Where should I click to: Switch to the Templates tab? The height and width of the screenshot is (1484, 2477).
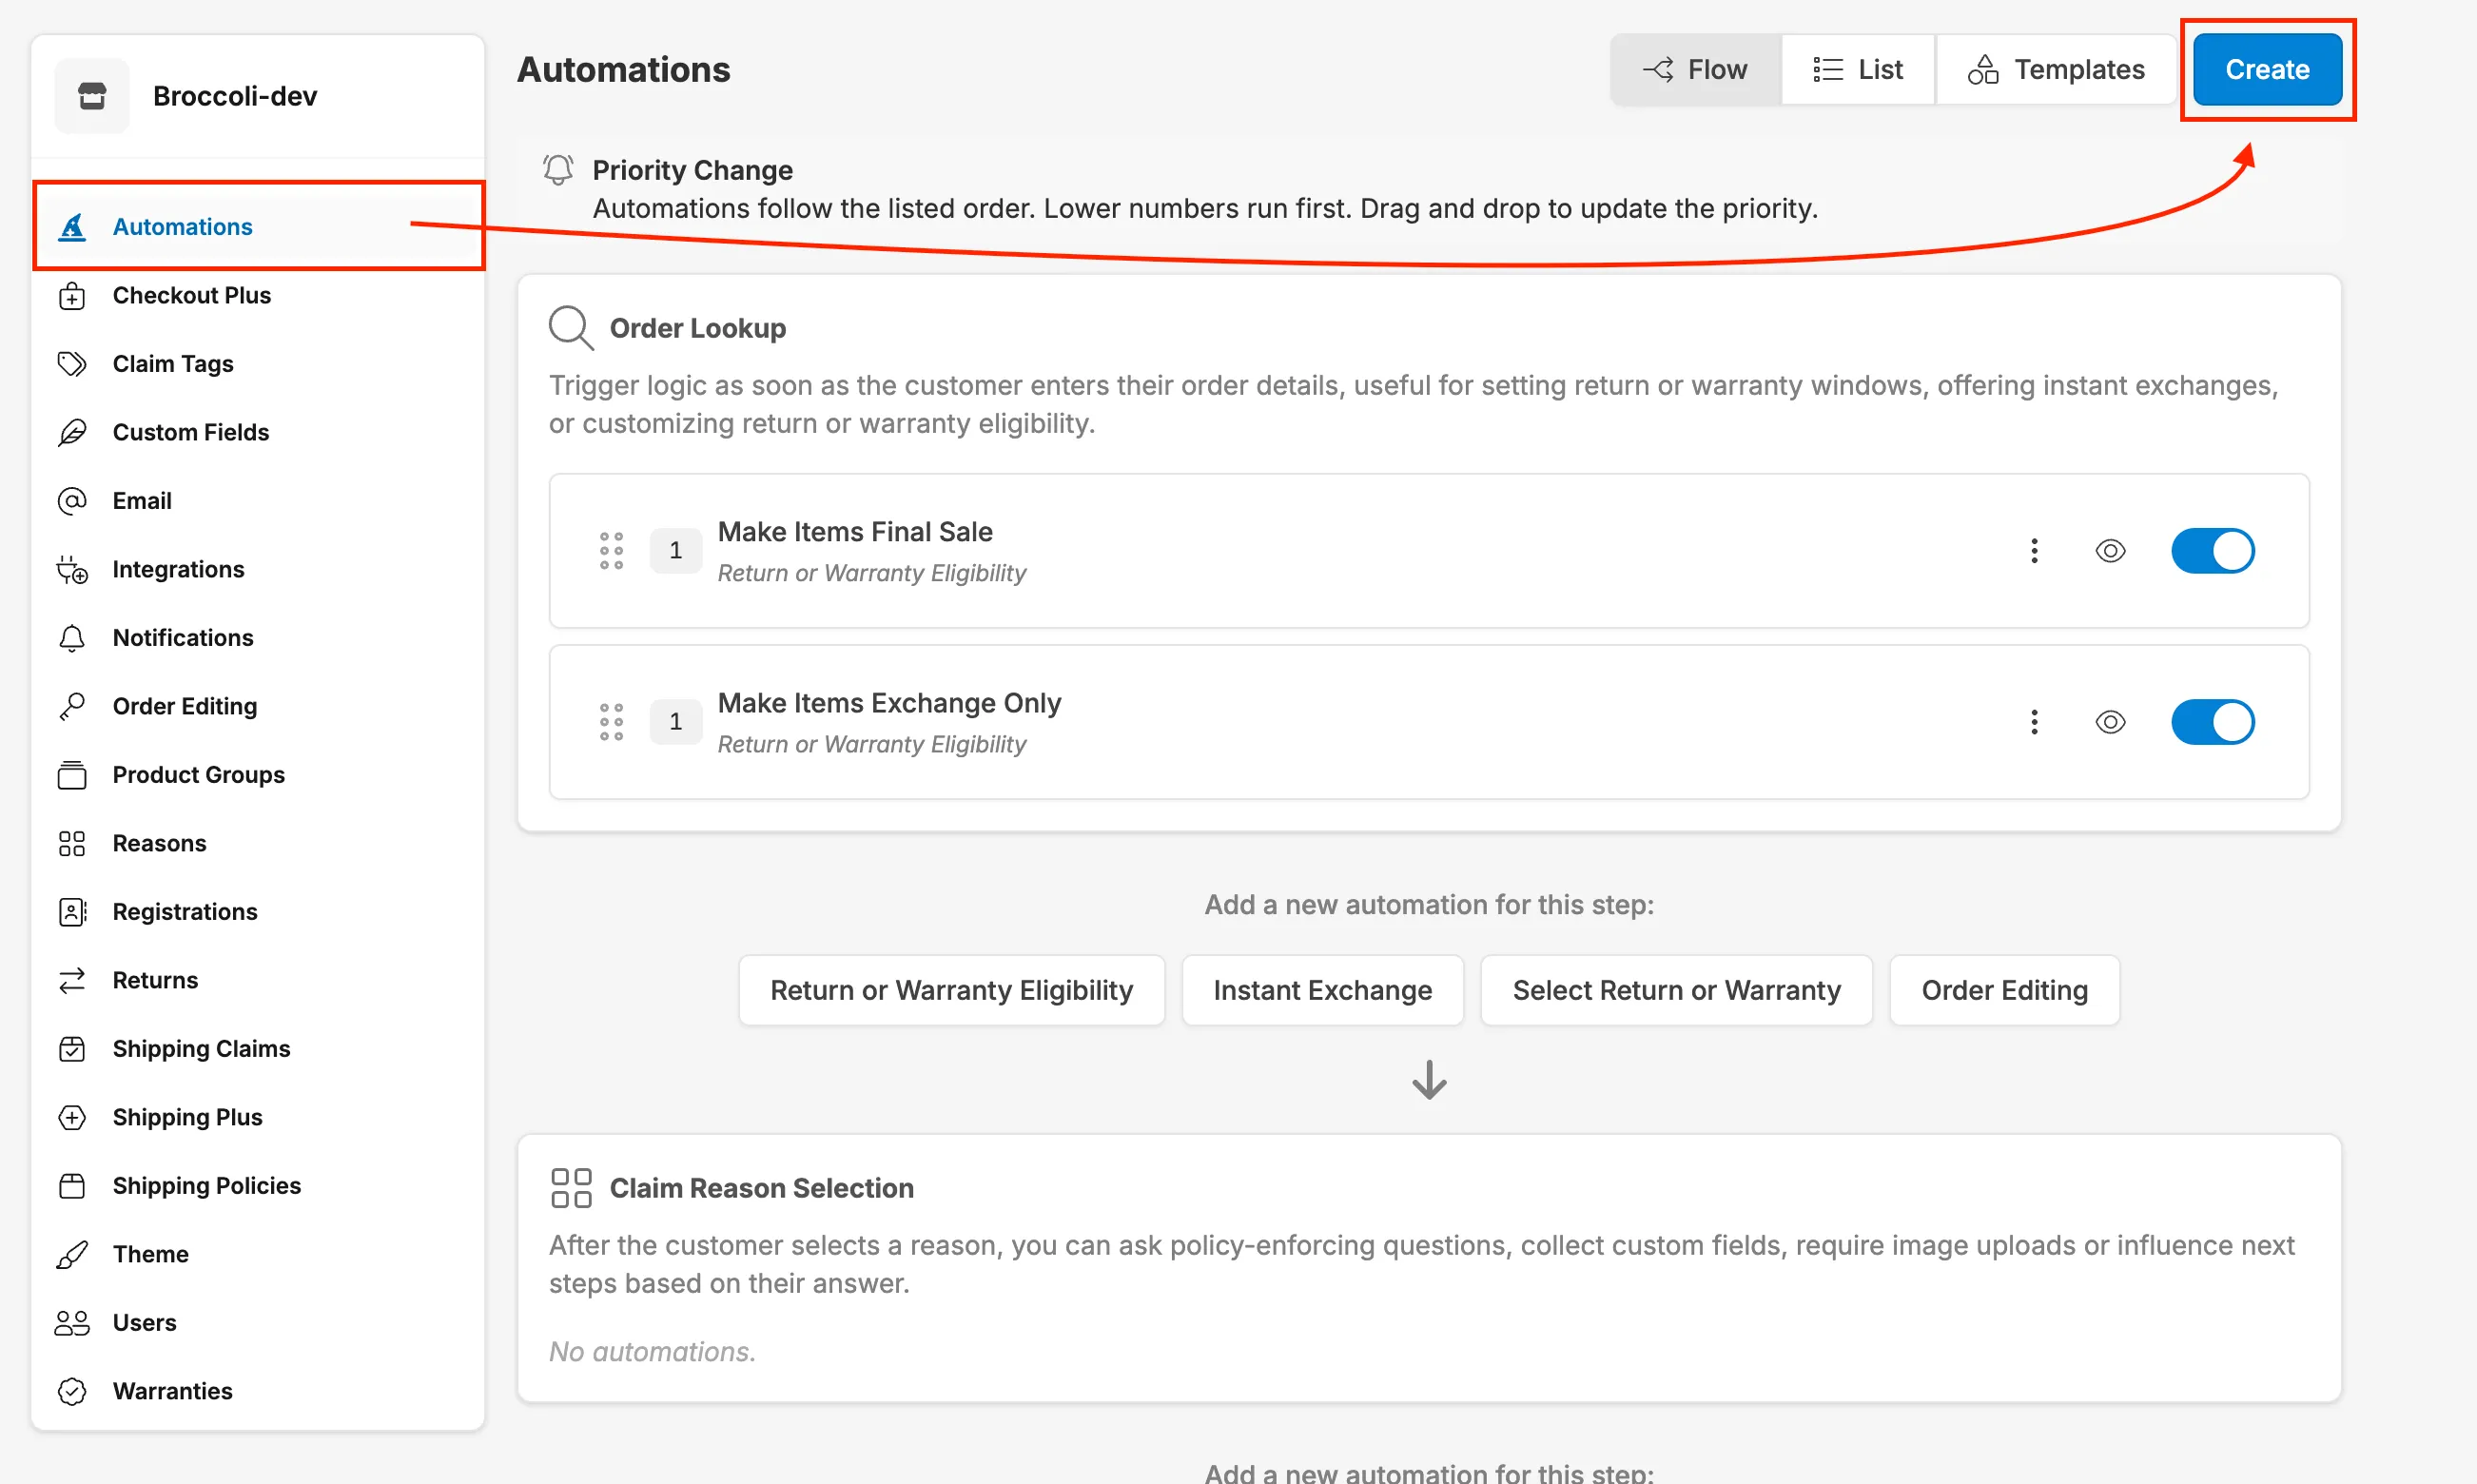(x=2055, y=69)
